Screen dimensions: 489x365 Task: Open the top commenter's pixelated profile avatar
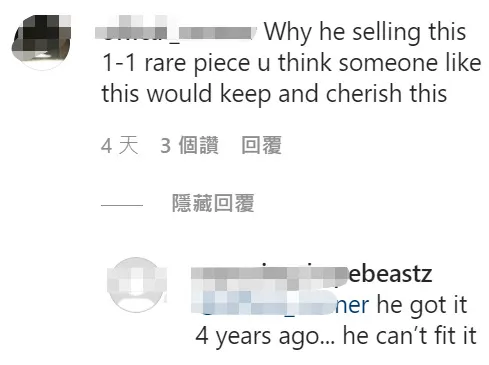pyautogui.click(x=42, y=42)
